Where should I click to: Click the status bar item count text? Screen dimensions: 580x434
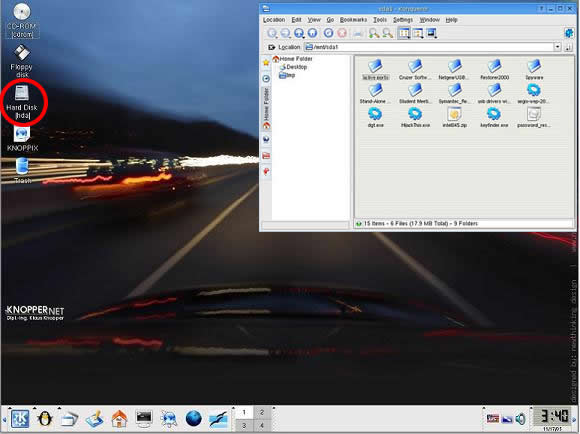click(421, 223)
